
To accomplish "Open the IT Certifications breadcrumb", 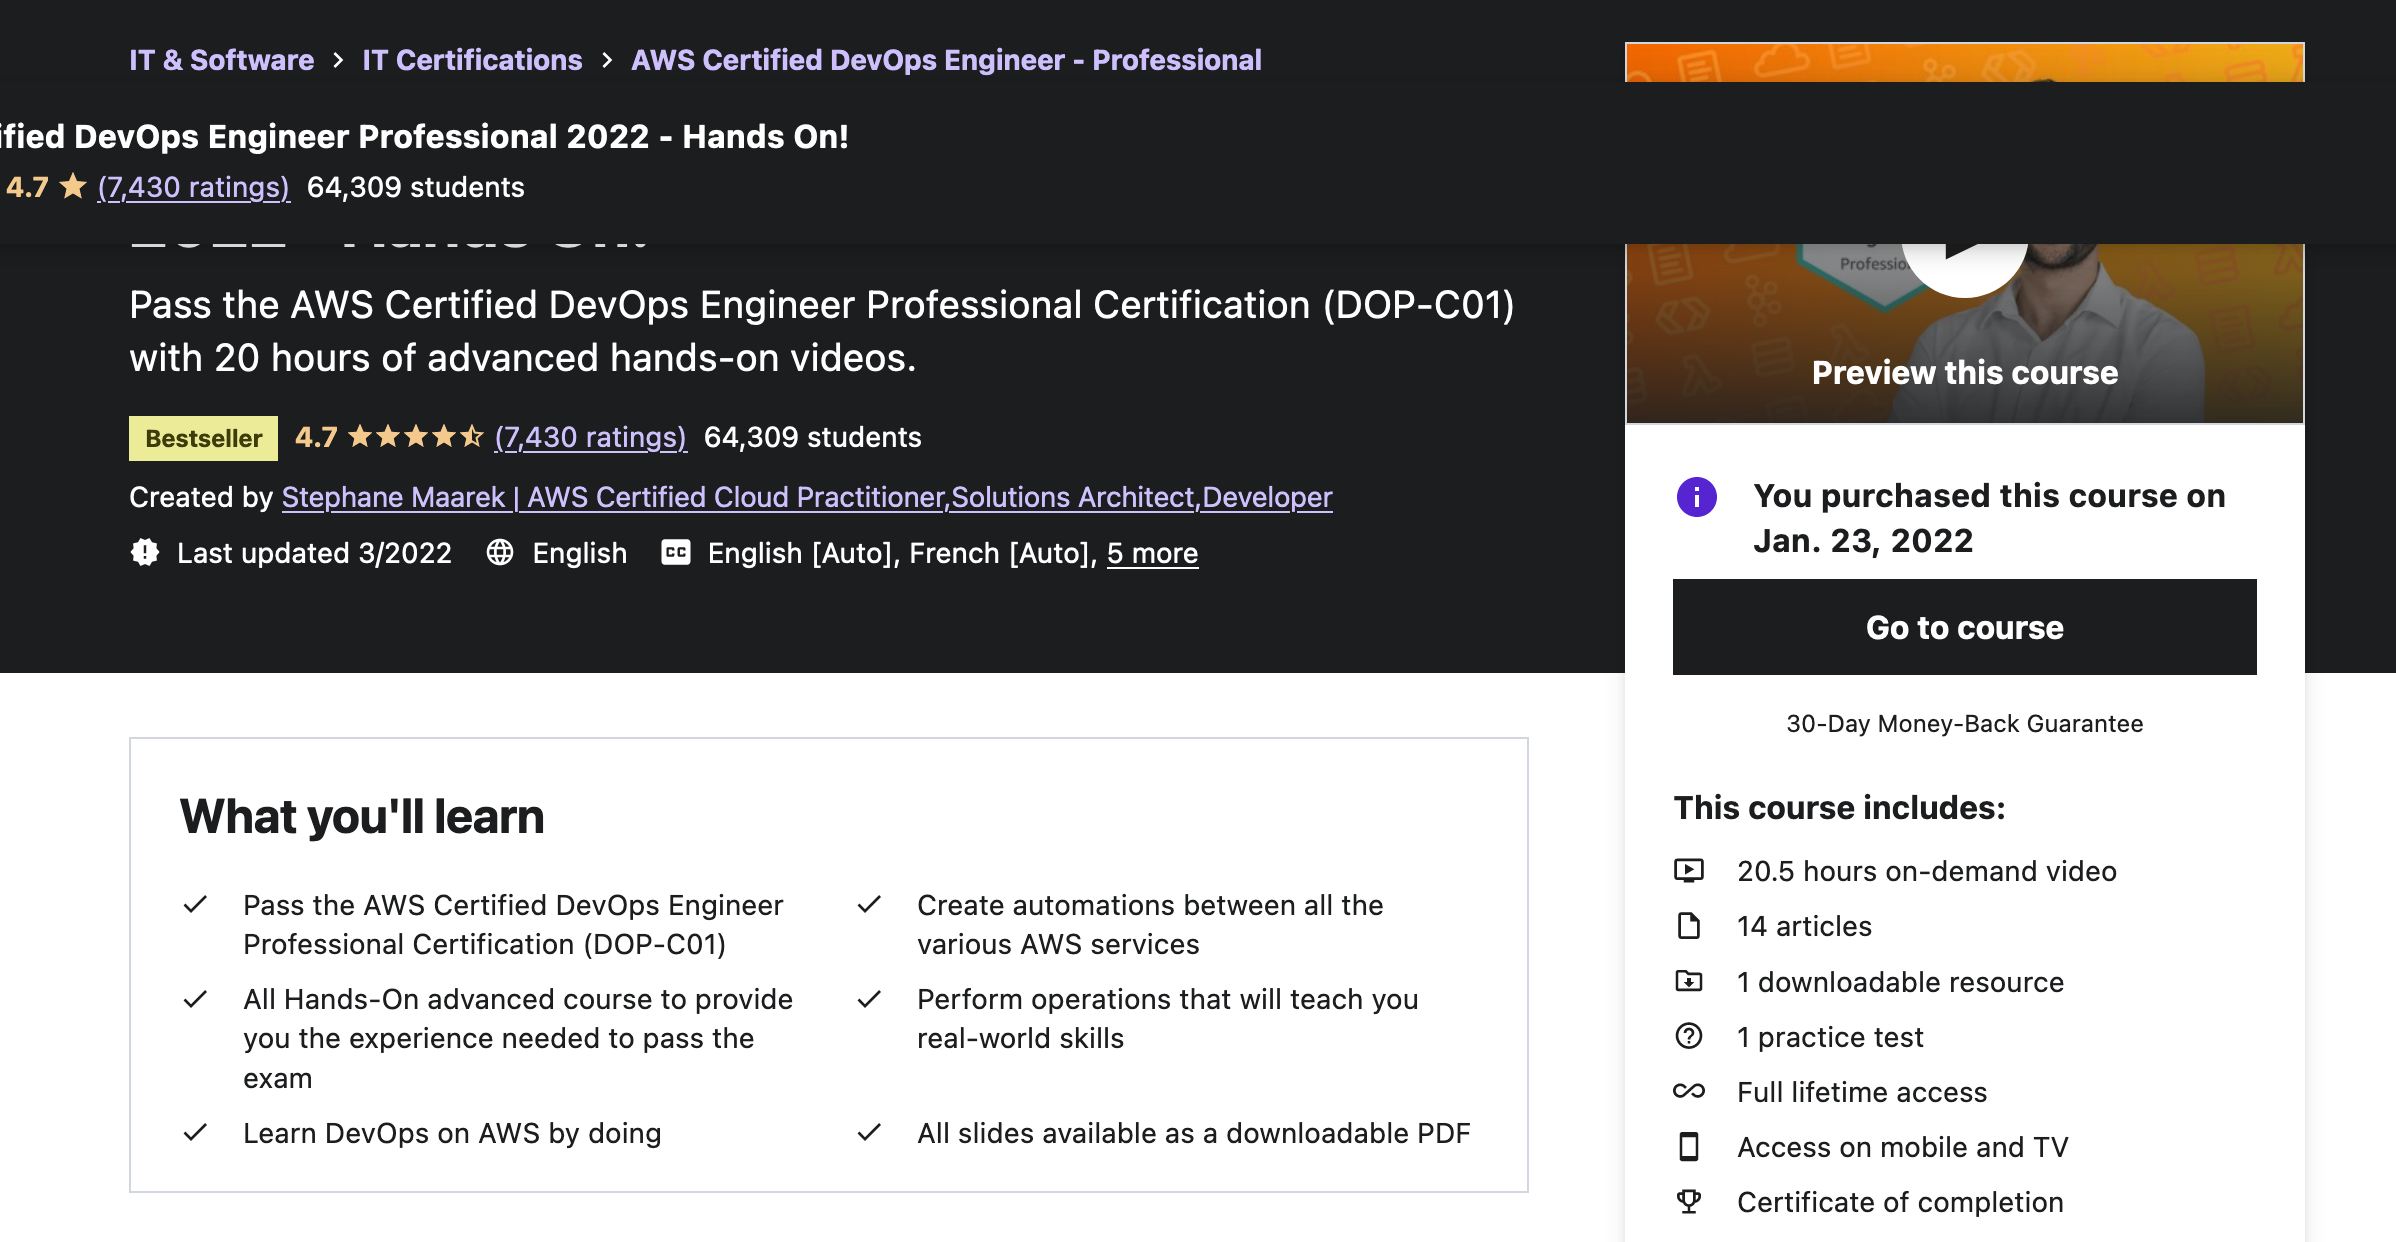I will click(472, 60).
